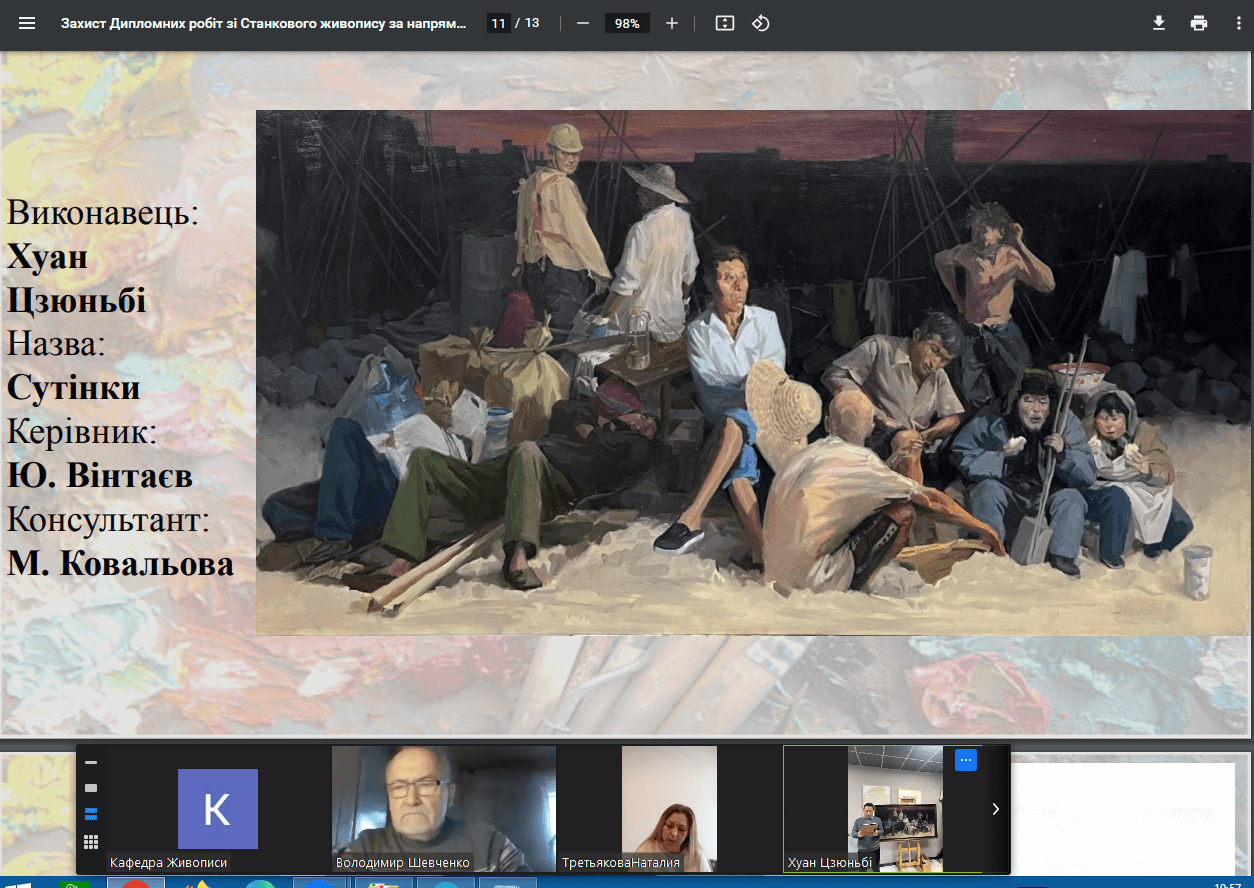The image size is (1254, 888).
Task: Click the text Виконавець:
Action: 103,213
